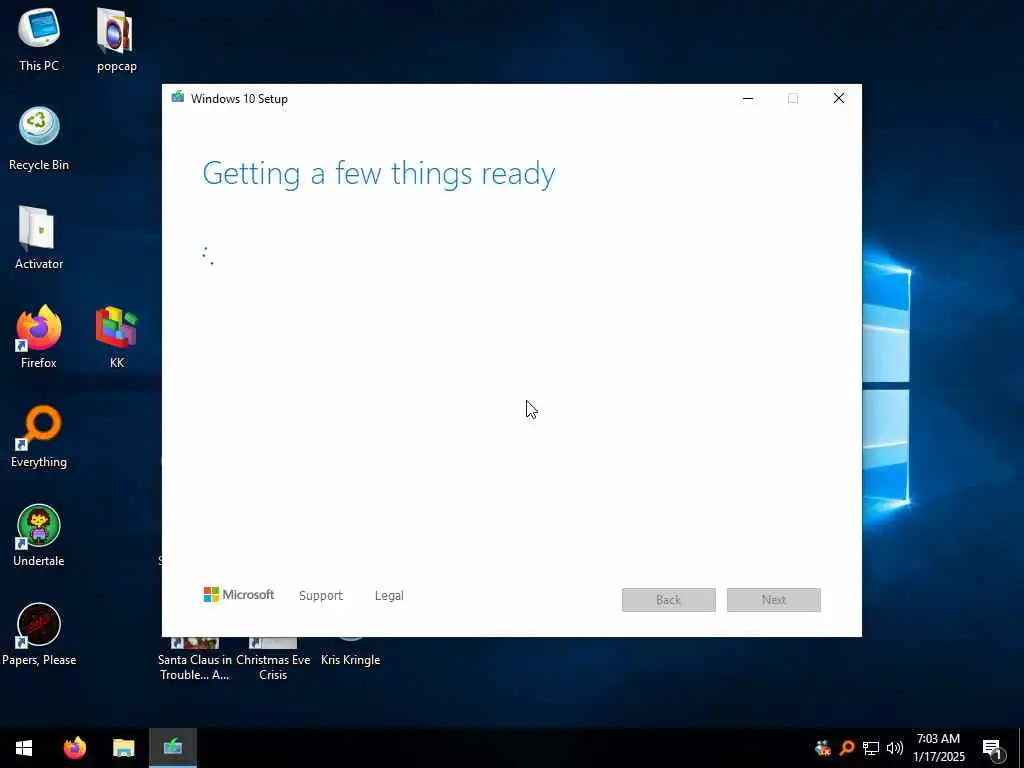The height and width of the screenshot is (768, 1024).
Task: Select the Recycle Bin icon
Action: click(x=39, y=138)
